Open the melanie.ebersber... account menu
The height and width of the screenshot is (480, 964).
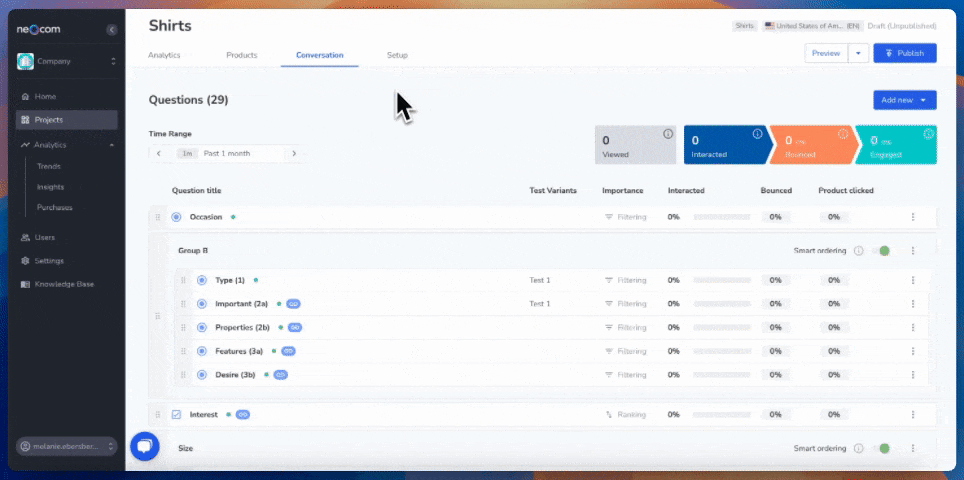(66, 447)
